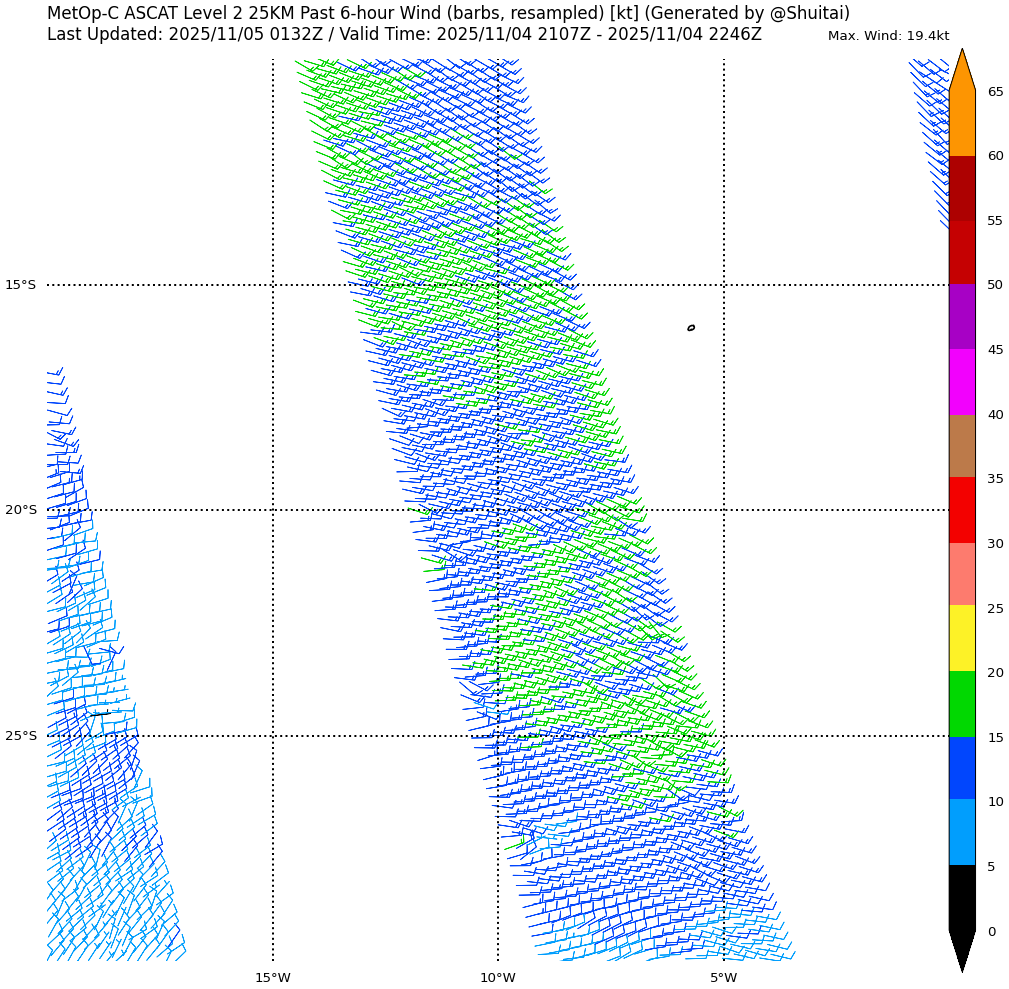Click the green 15-20 kt colorbar segment
The height and width of the screenshot is (989, 1009).
961,704
